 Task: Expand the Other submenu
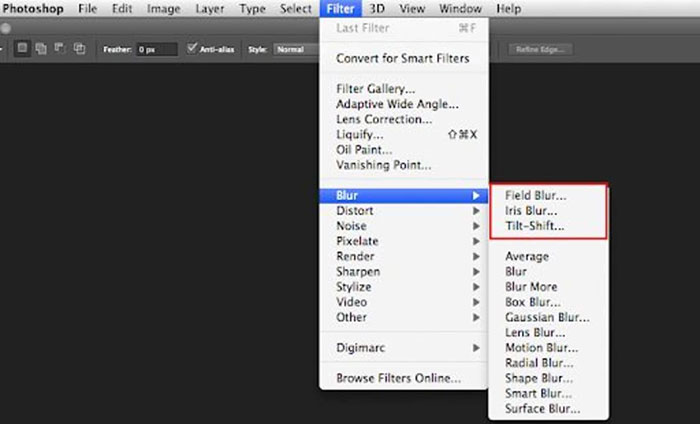point(404,317)
